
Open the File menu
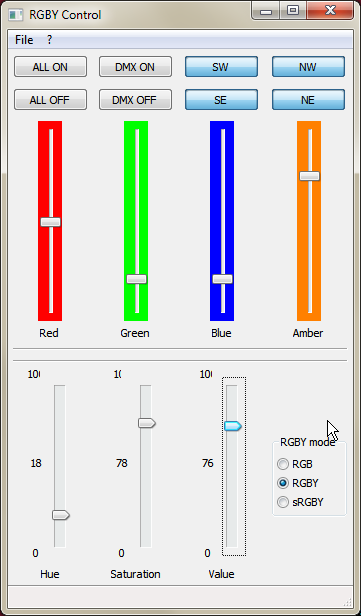[x=24, y=40]
